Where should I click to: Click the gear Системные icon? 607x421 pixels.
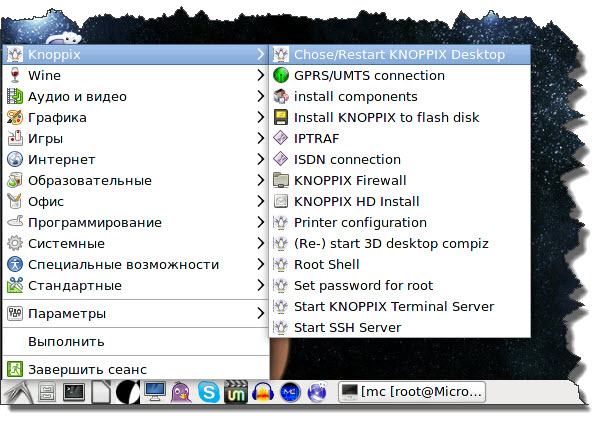(x=15, y=243)
